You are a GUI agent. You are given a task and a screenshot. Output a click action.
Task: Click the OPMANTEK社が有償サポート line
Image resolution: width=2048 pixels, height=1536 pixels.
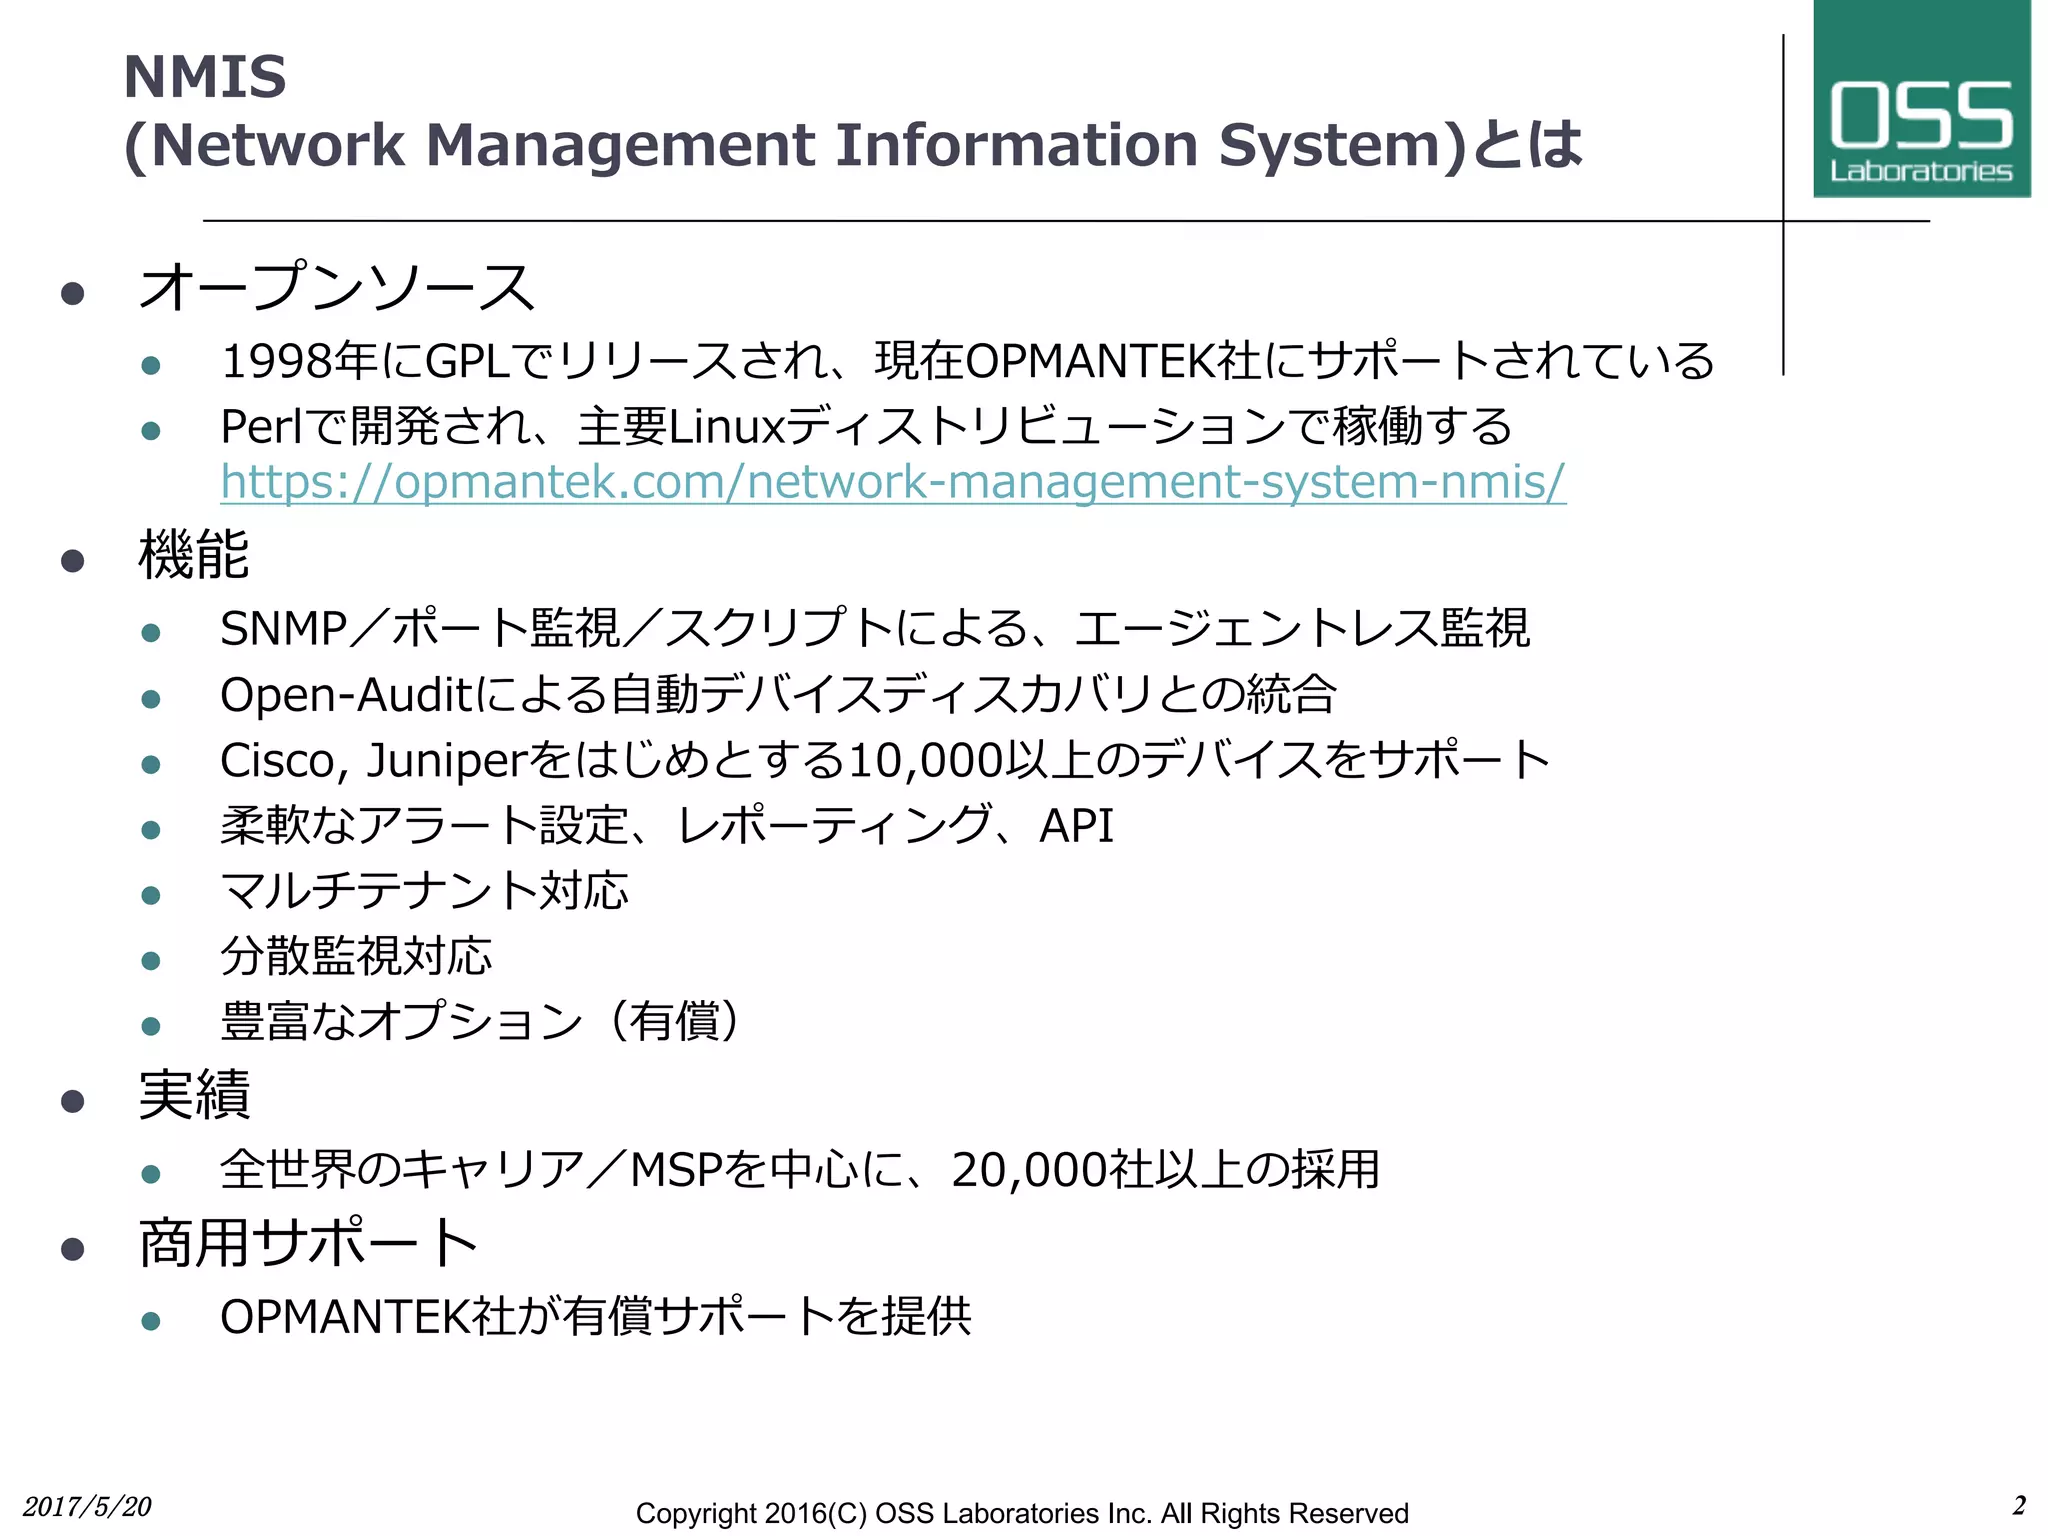click(595, 1317)
